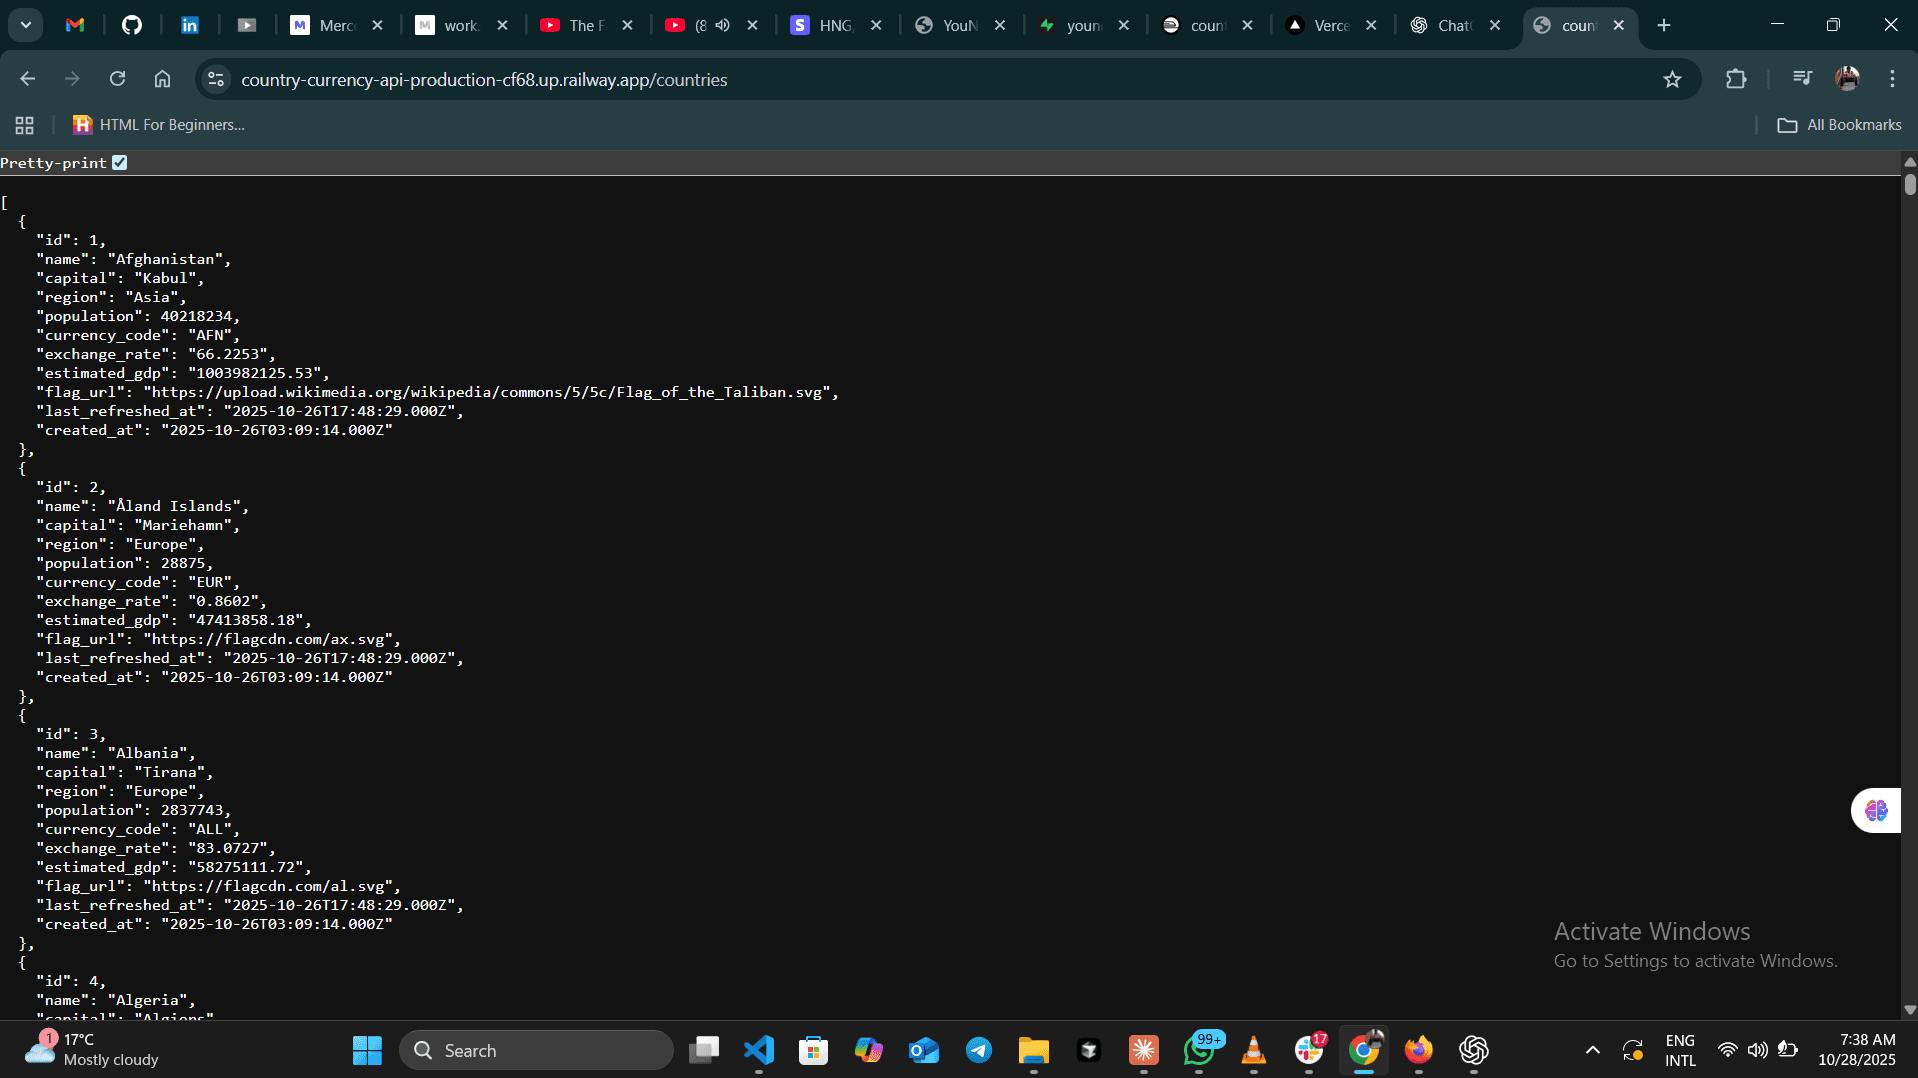This screenshot has height=1078, width=1918.
Task: Go to the browser home page
Action: [162, 79]
